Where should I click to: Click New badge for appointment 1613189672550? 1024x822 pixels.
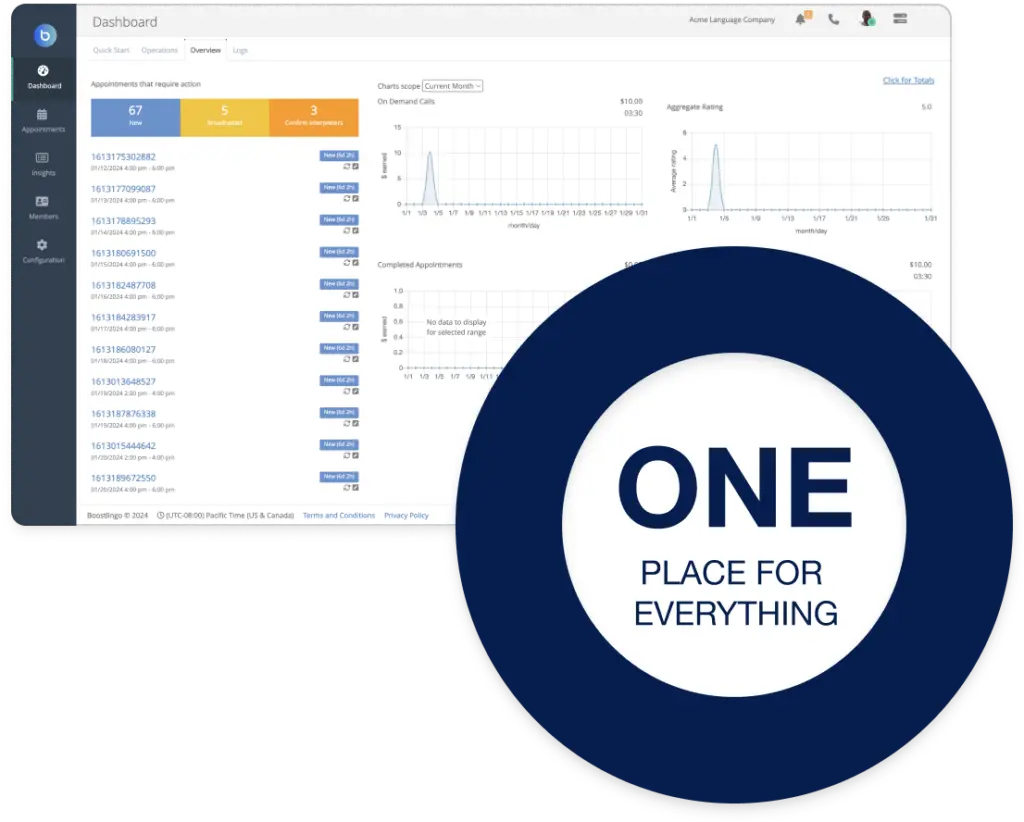pyautogui.click(x=339, y=477)
